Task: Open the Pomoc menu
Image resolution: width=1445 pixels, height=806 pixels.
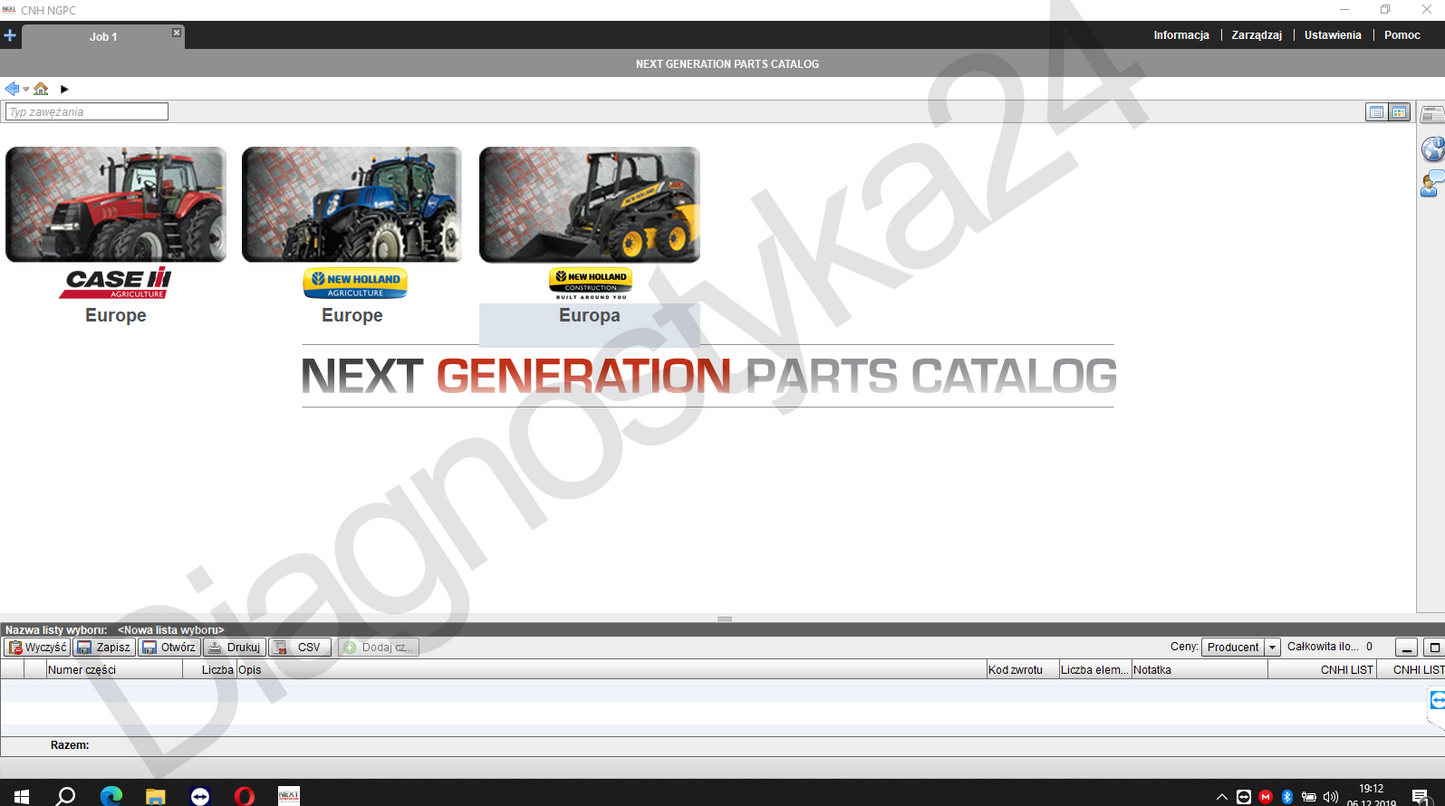Action: [1402, 35]
